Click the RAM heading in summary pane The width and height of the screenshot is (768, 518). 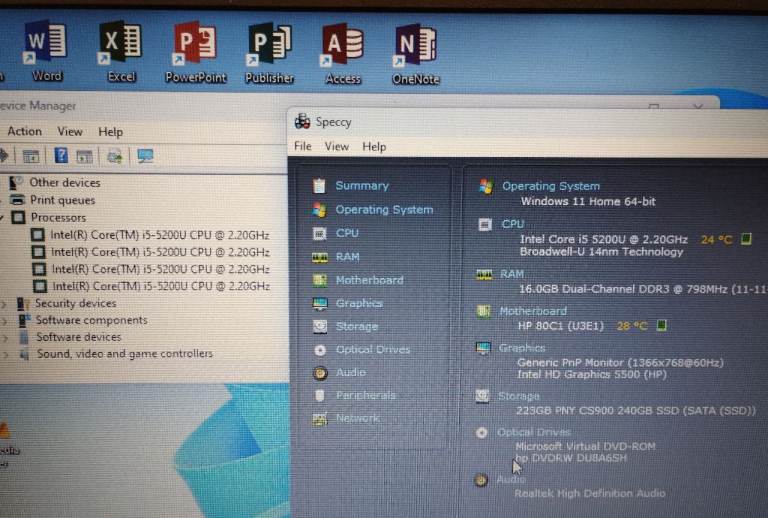tap(512, 274)
